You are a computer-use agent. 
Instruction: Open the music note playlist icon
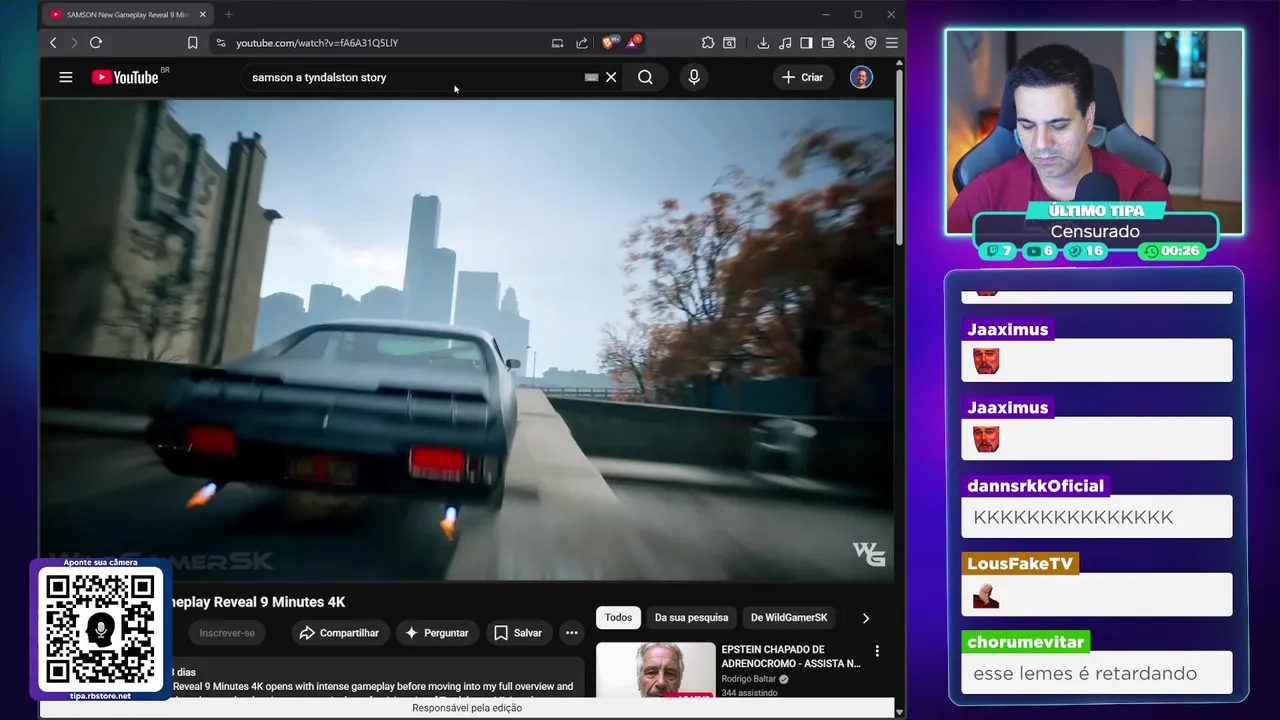(785, 43)
